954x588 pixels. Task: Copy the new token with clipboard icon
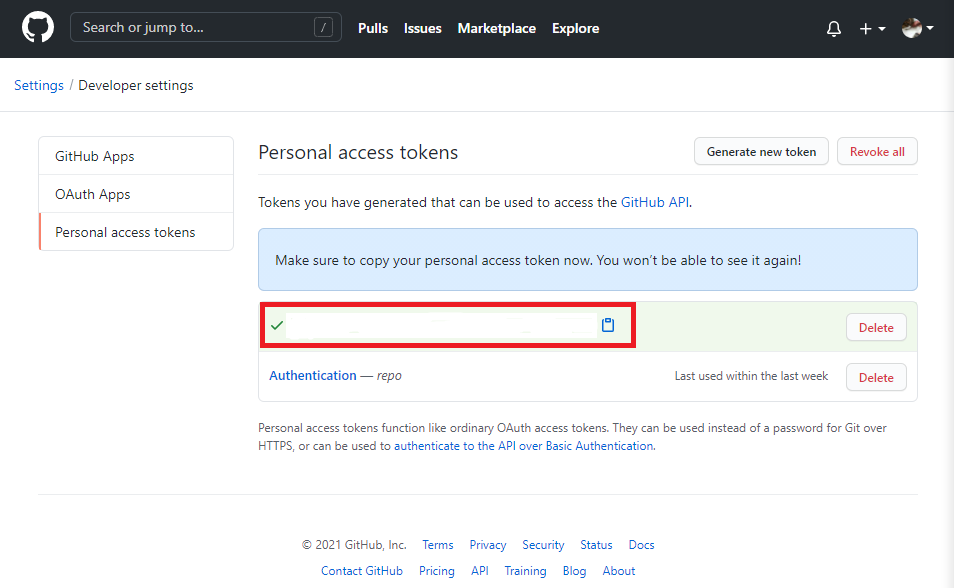[608, 325]
